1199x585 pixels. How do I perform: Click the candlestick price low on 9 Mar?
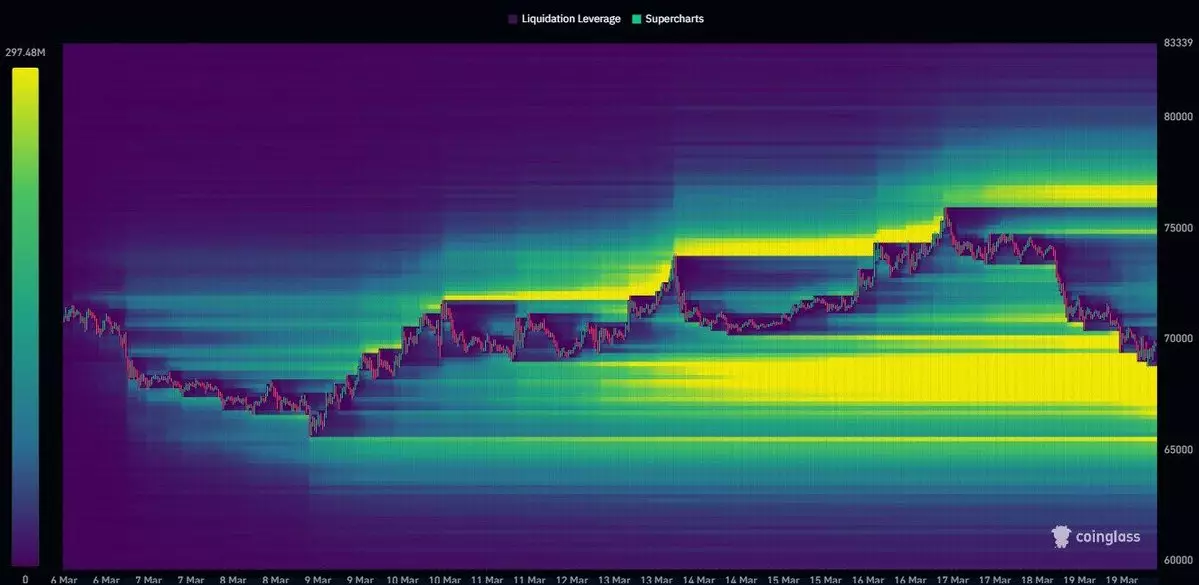click(311, 432)
